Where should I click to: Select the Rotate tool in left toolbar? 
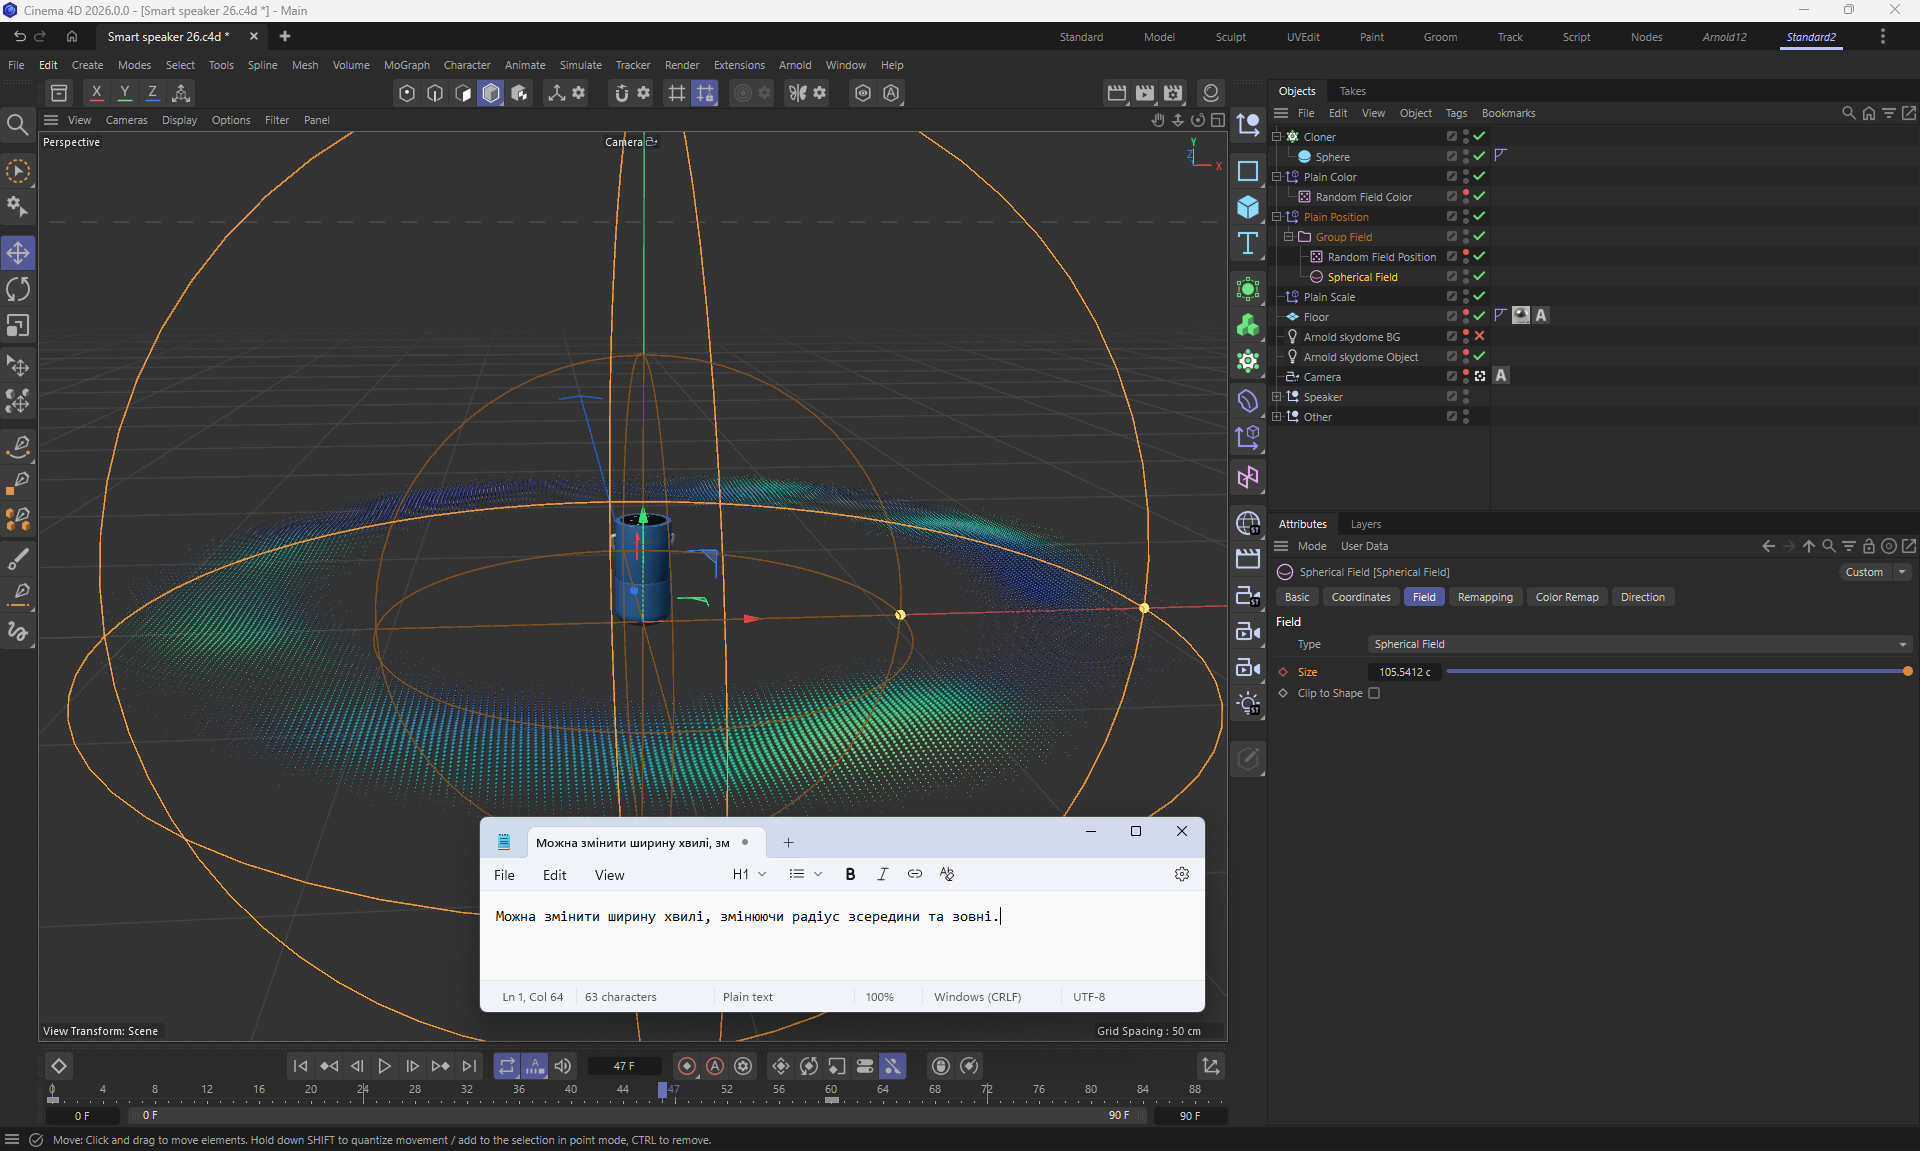point(18,290)
